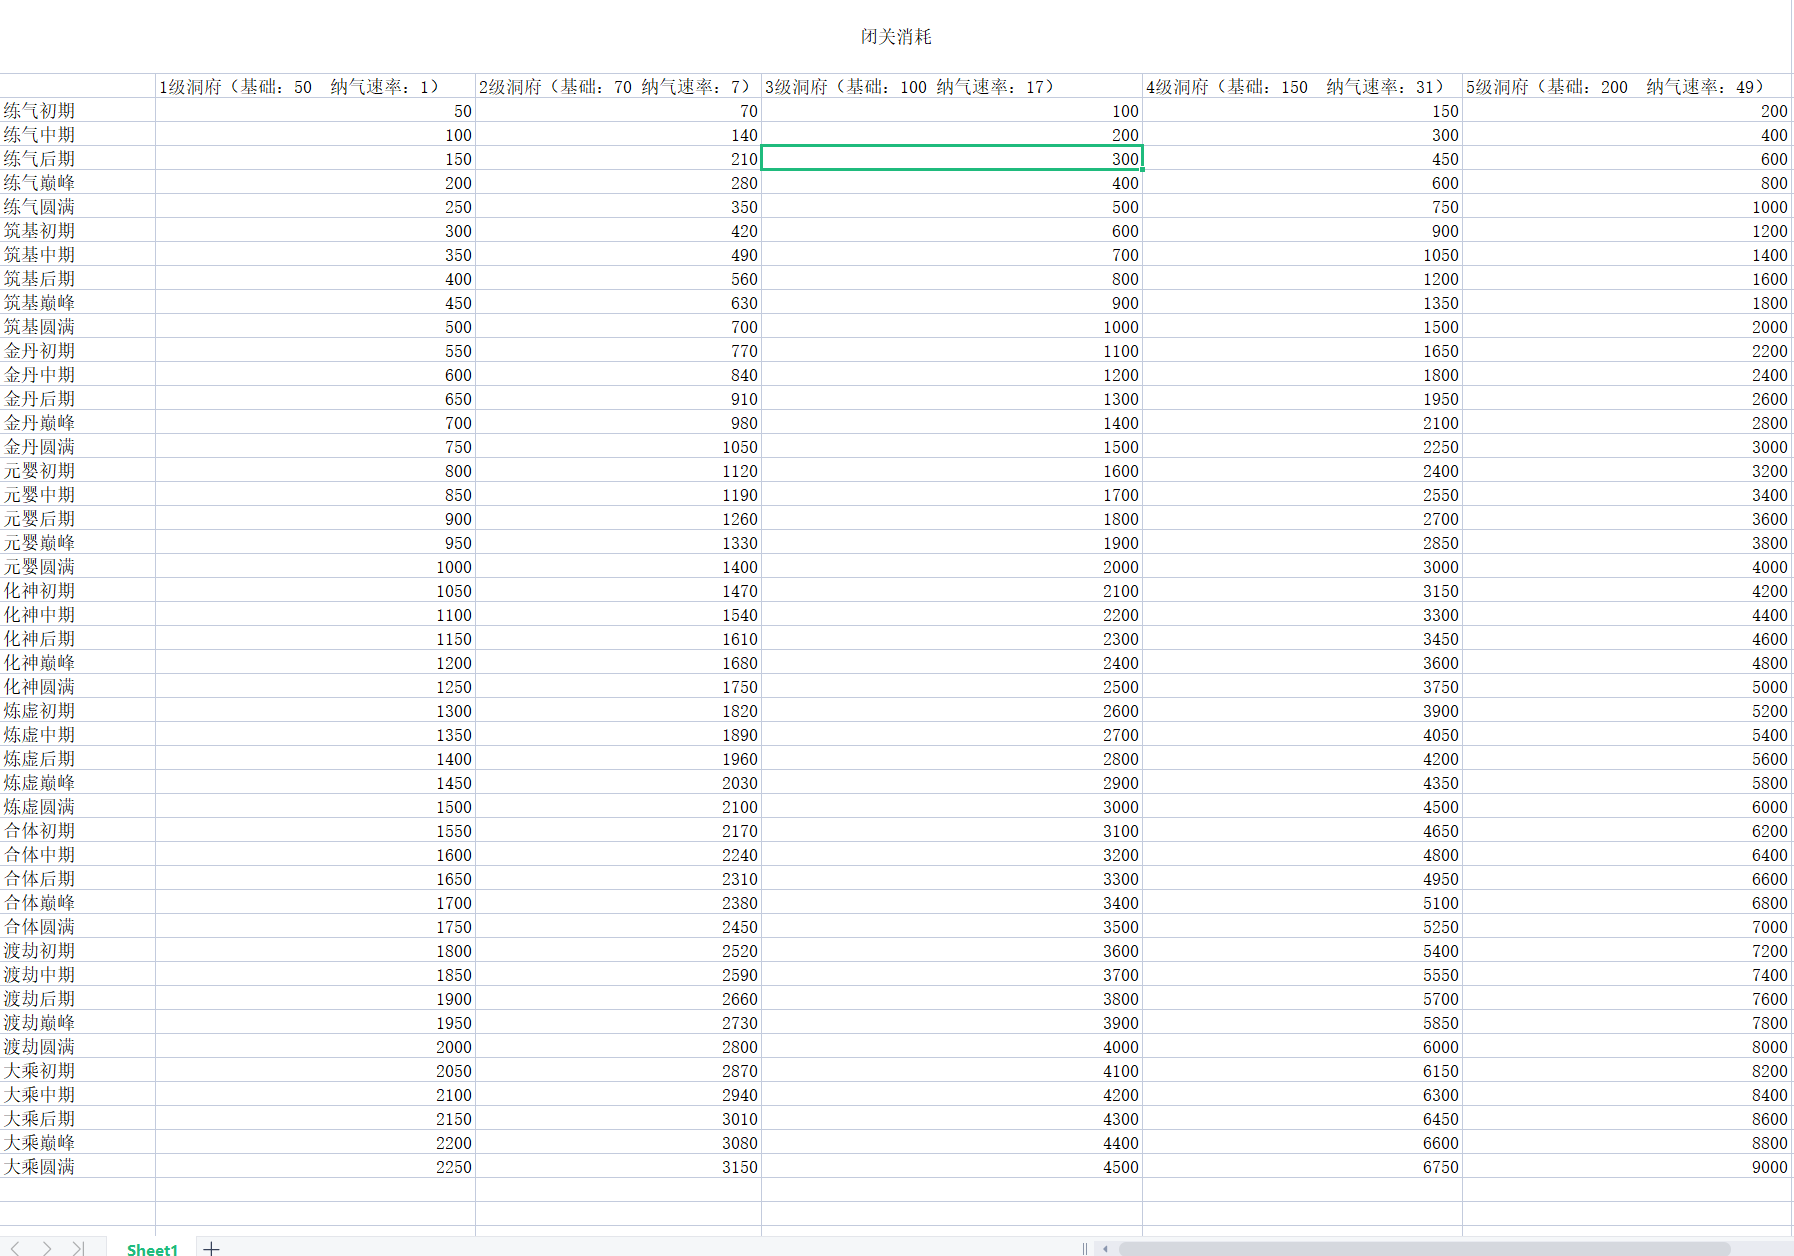
Task: Select row label 元婴圆满
Action: (77, 566)
